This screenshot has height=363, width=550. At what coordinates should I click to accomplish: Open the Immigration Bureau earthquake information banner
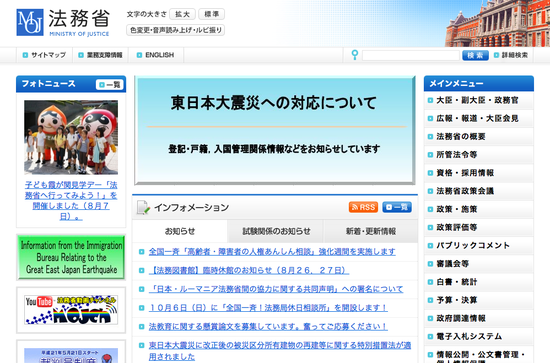click(71, 257)
